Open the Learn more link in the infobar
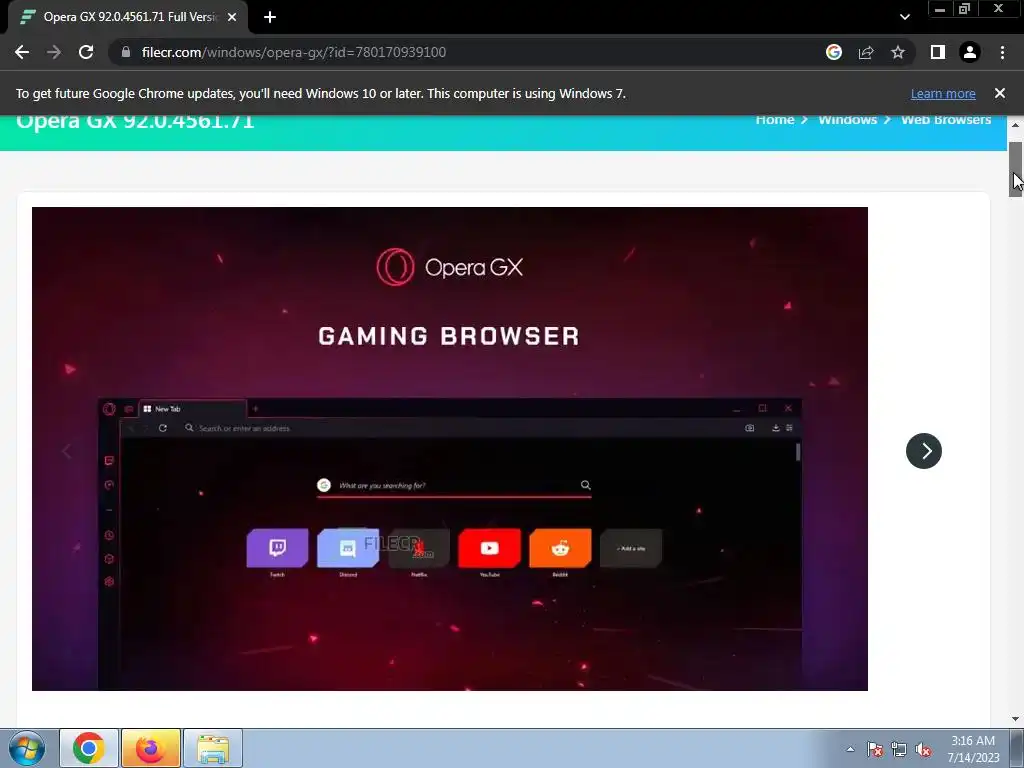Screen dimensions: 1024x768 (943, 93)
